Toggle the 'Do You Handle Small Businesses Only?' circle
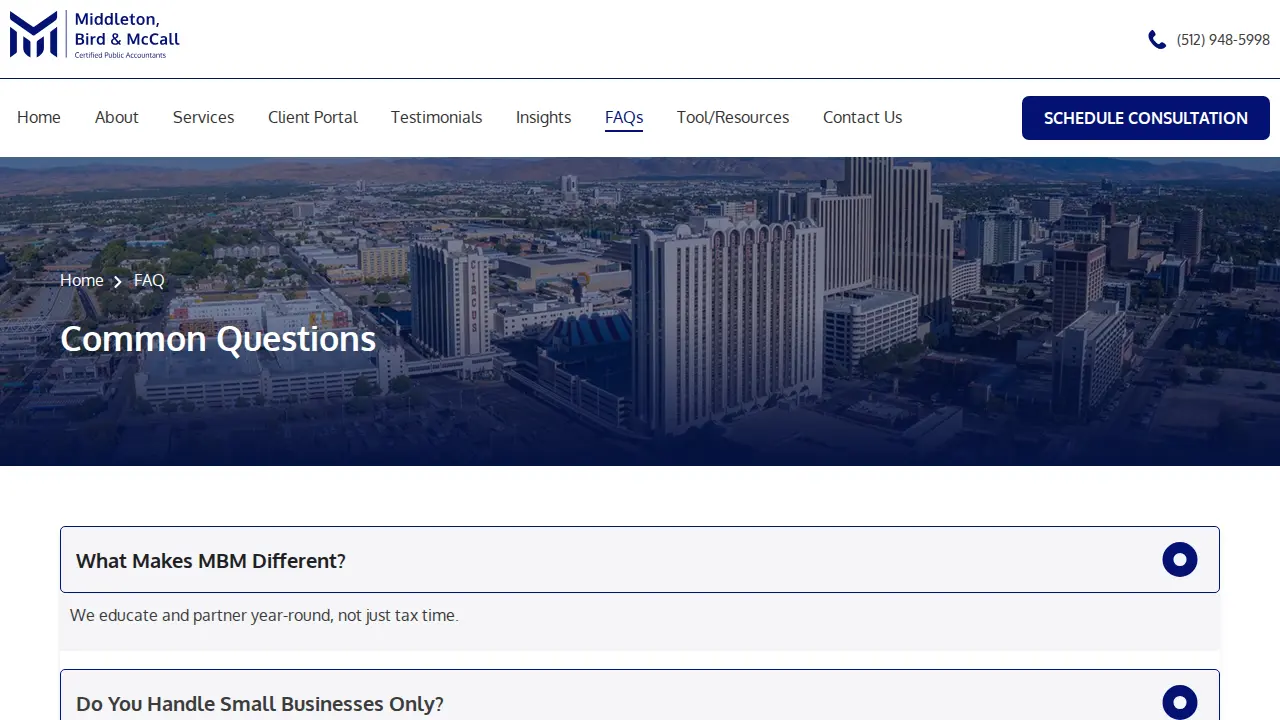 tap(1180, 702)
